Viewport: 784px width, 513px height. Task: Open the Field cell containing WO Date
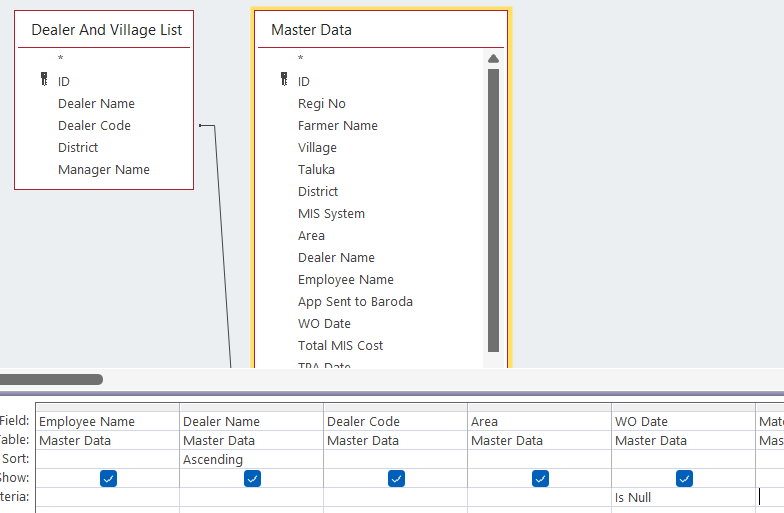(683, 422)
